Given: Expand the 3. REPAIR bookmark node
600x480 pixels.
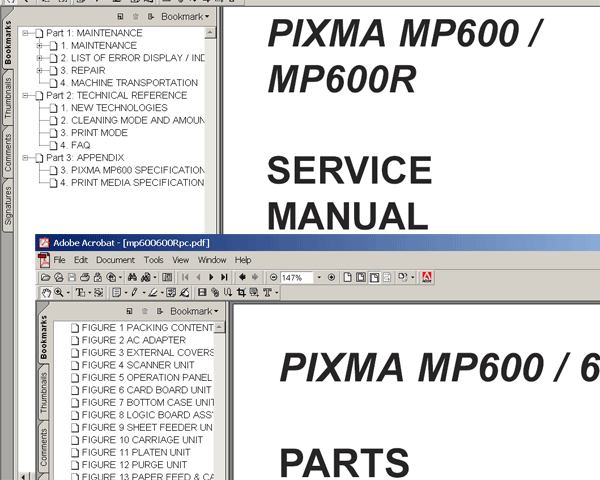Looking at the screenshot, I should click(x=39, y=70).
